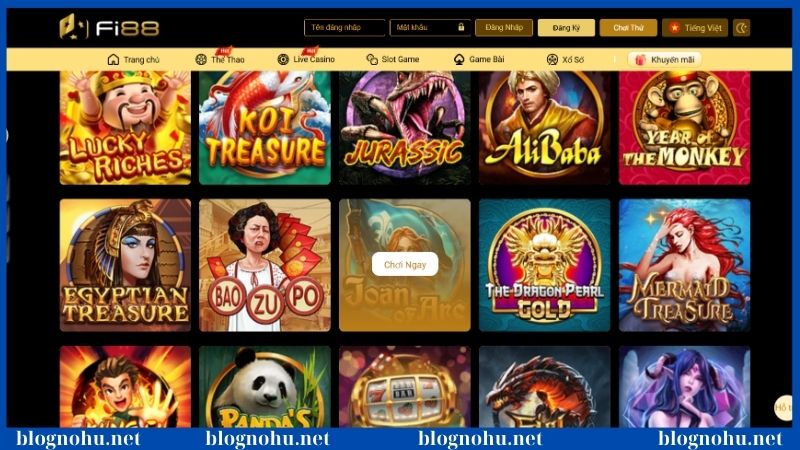The width and height of the screenshot is (800, 450).
Task: Open the support chat bubble
Action: tap(783, 407)
